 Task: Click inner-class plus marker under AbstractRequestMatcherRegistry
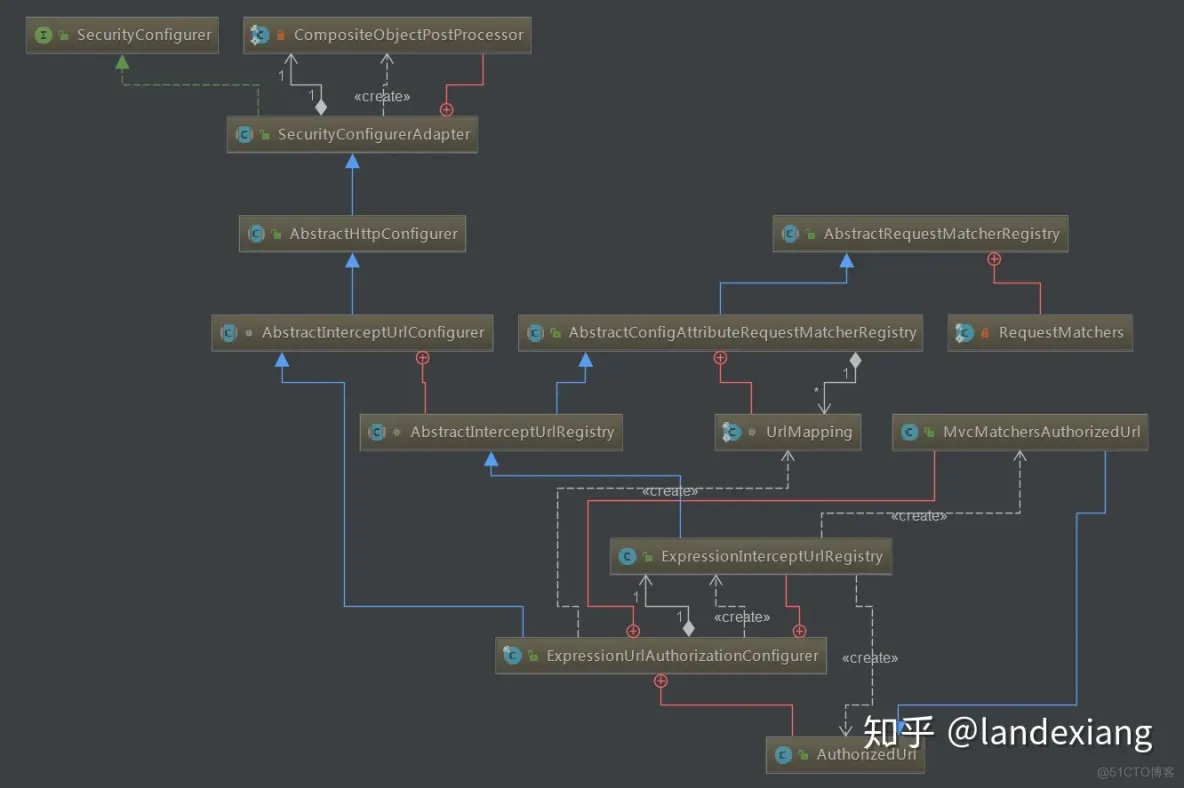pos(994,259)
